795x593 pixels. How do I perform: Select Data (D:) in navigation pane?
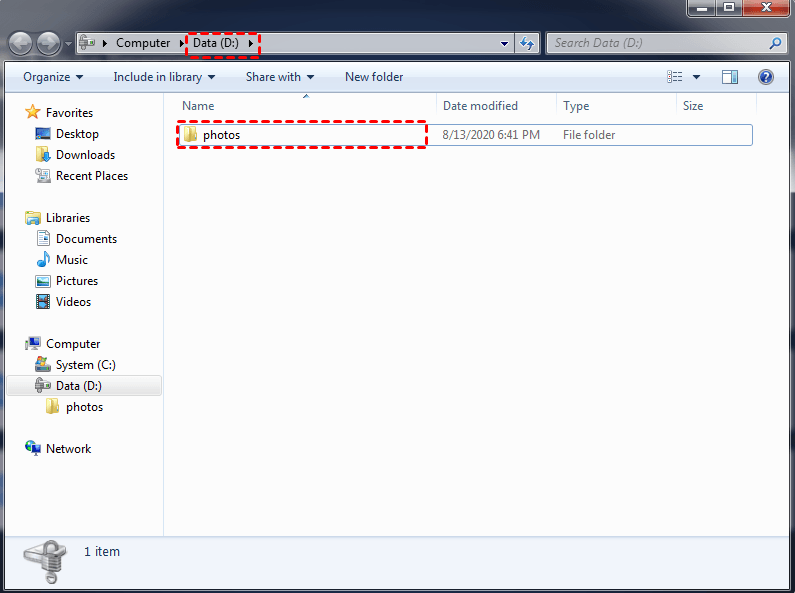pyautogui.click(x=79, y=386)
